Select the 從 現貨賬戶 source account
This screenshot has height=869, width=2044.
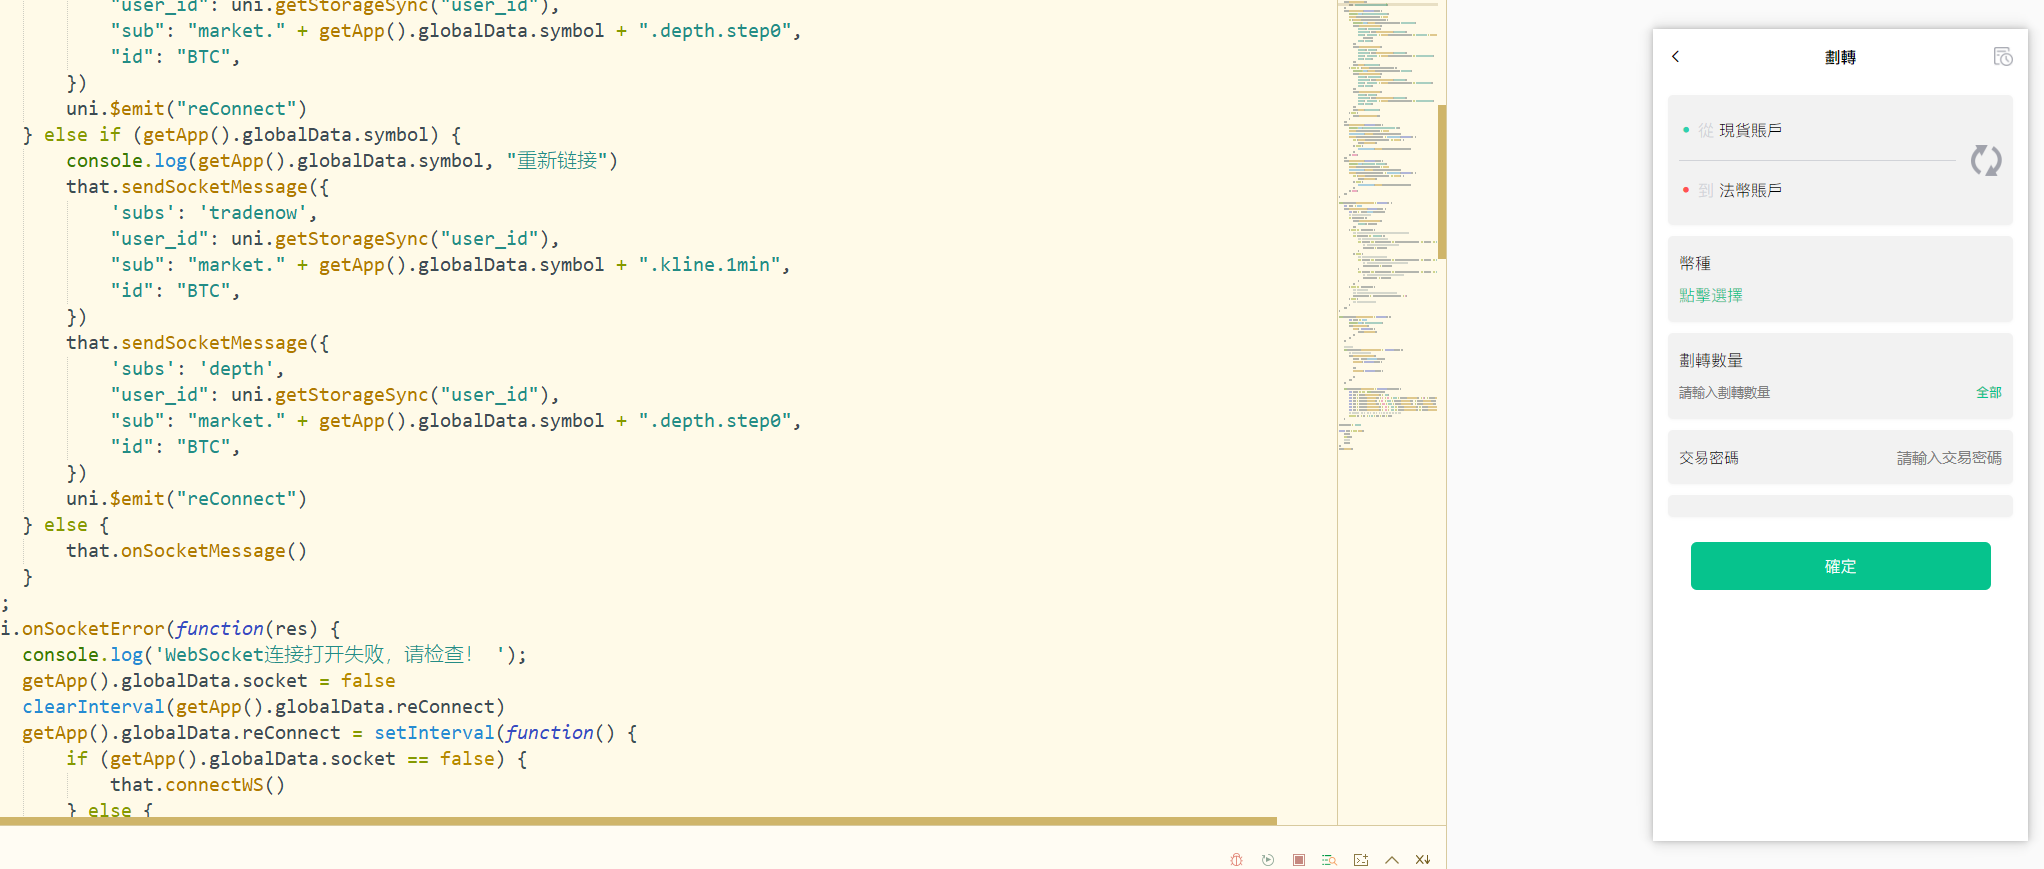1749,130
